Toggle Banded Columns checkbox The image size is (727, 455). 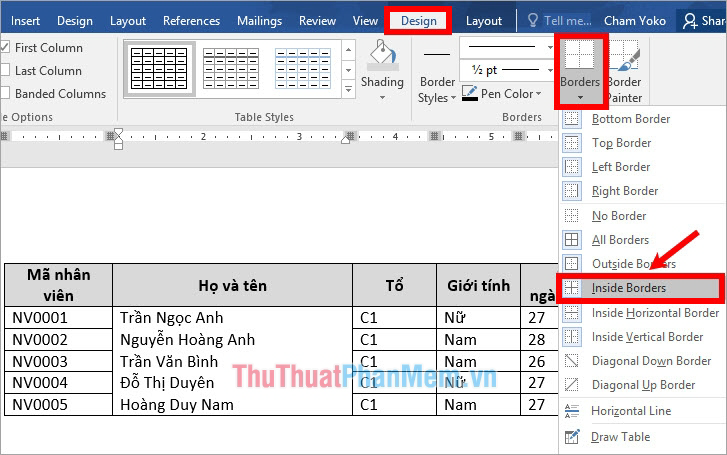pos(6,94)
